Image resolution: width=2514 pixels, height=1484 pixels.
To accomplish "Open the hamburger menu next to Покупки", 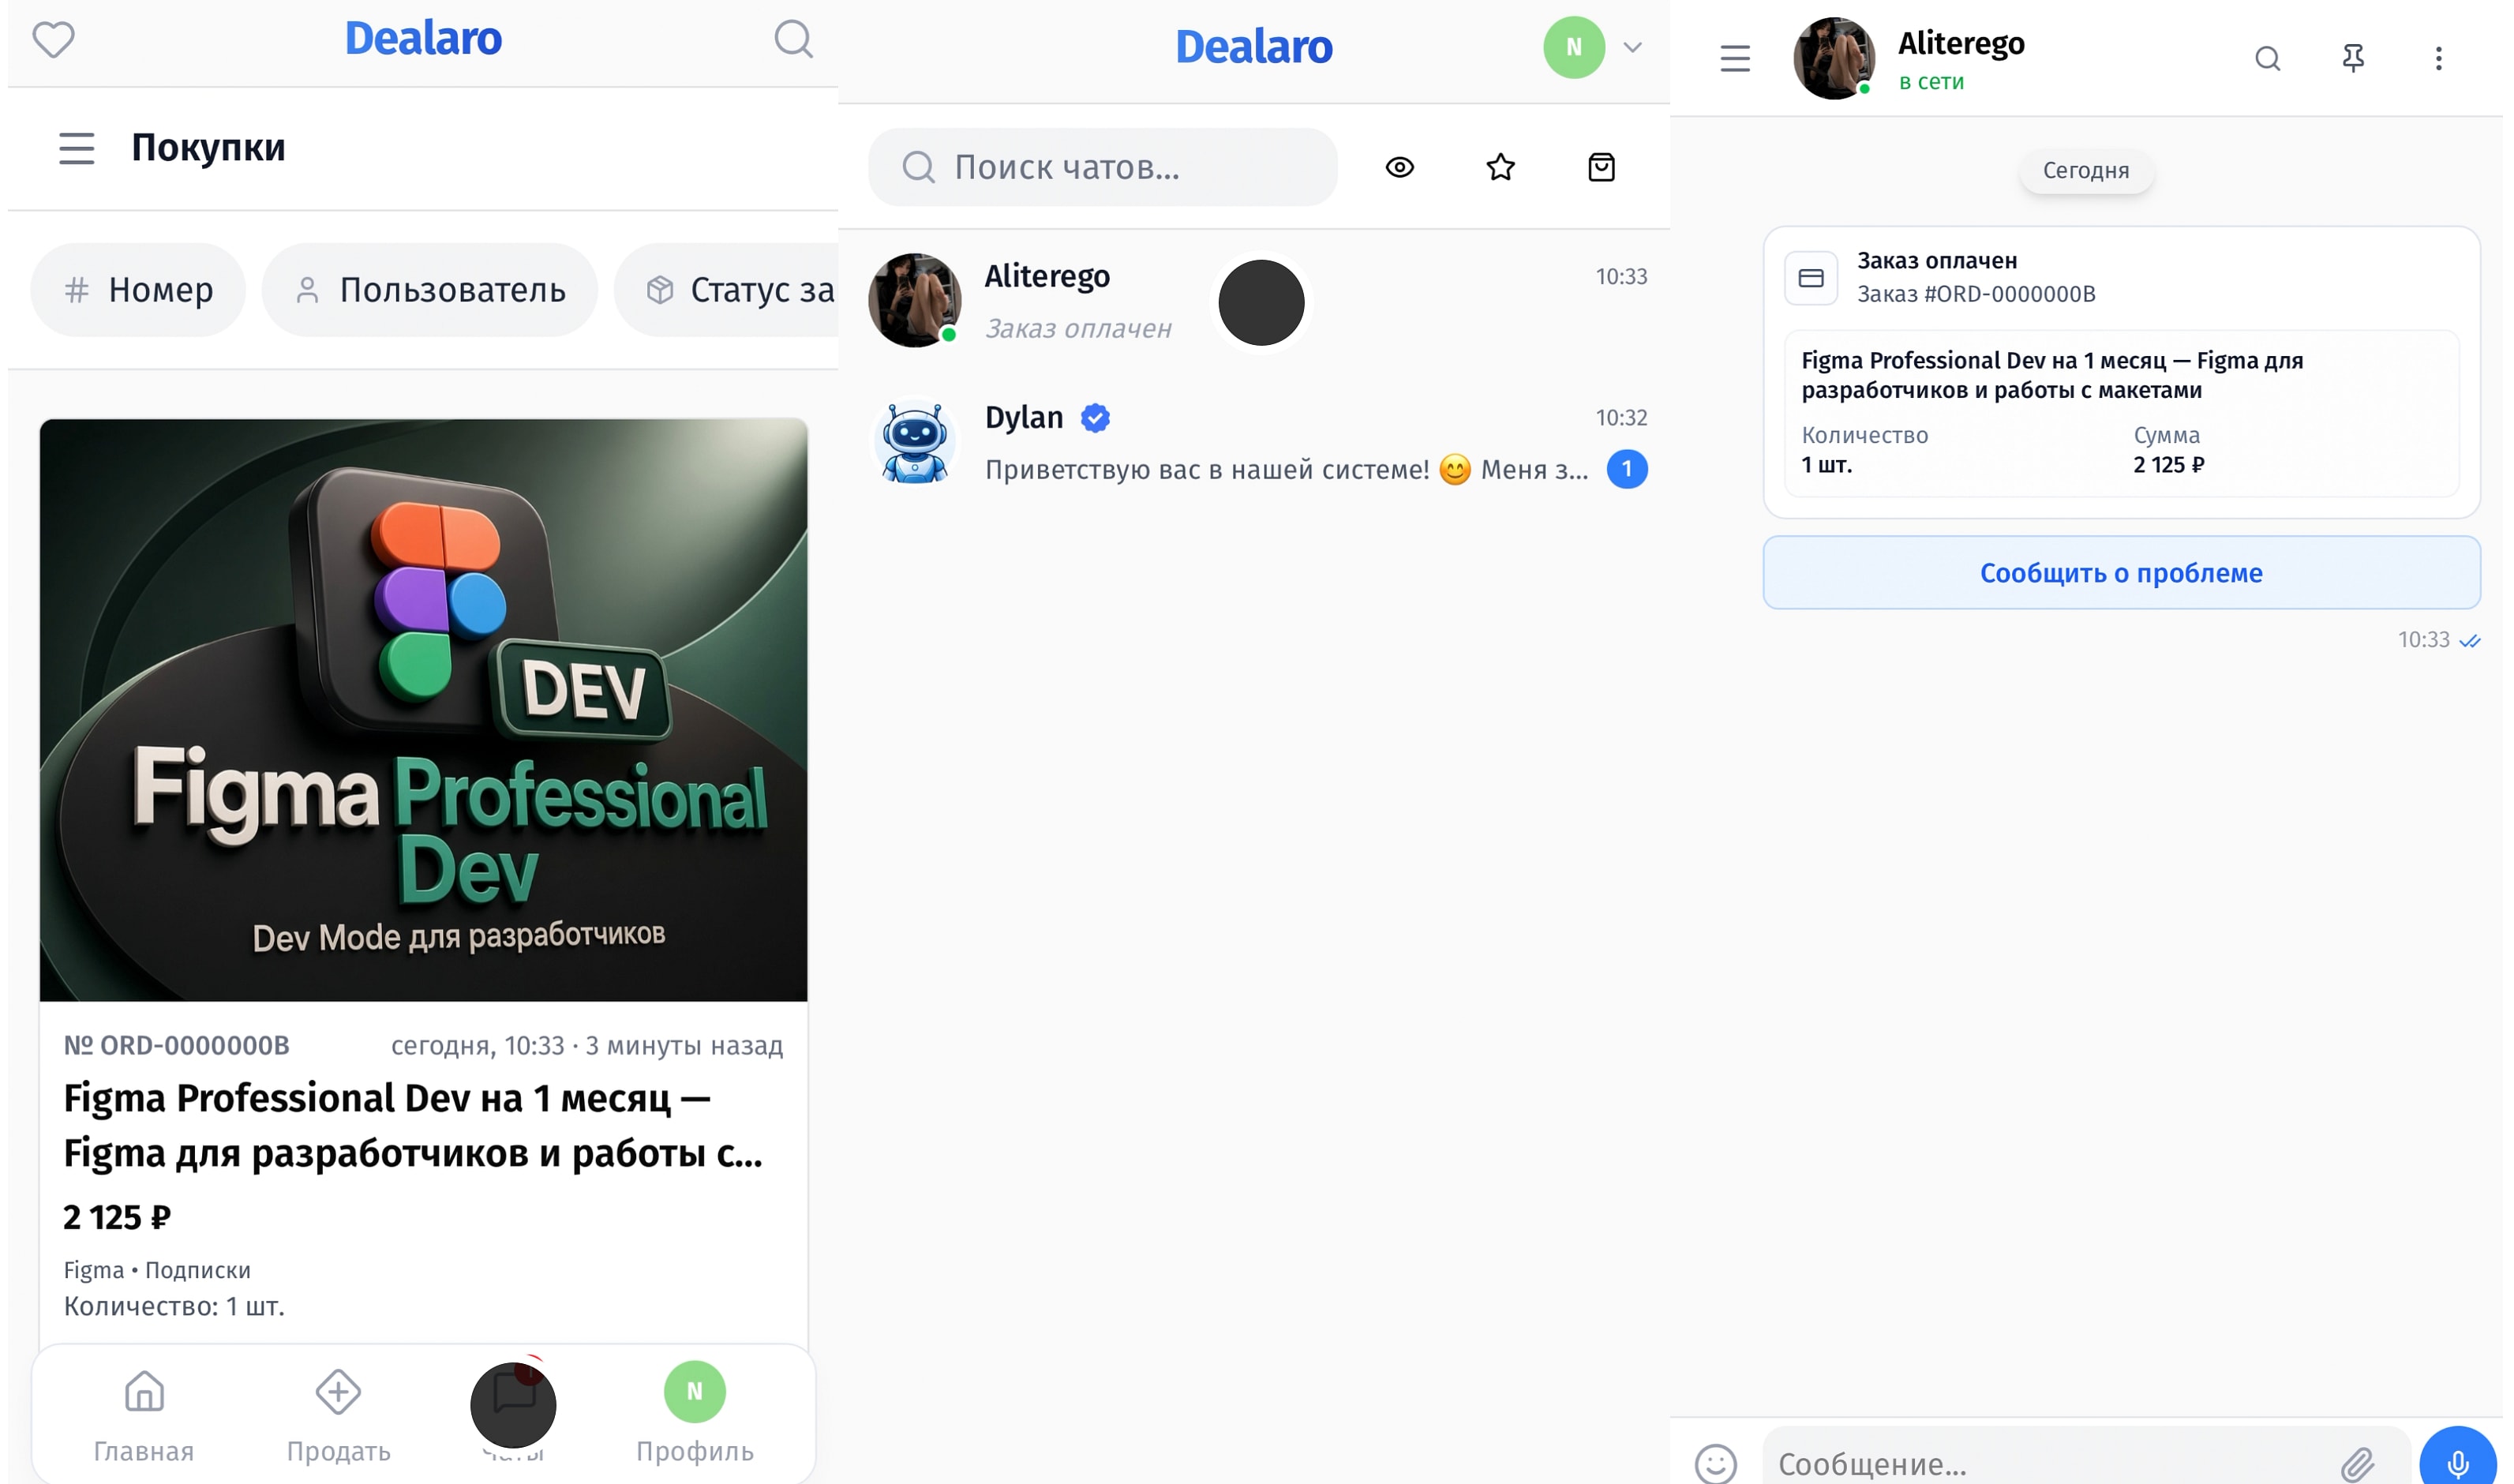I will tap(77, 148).
